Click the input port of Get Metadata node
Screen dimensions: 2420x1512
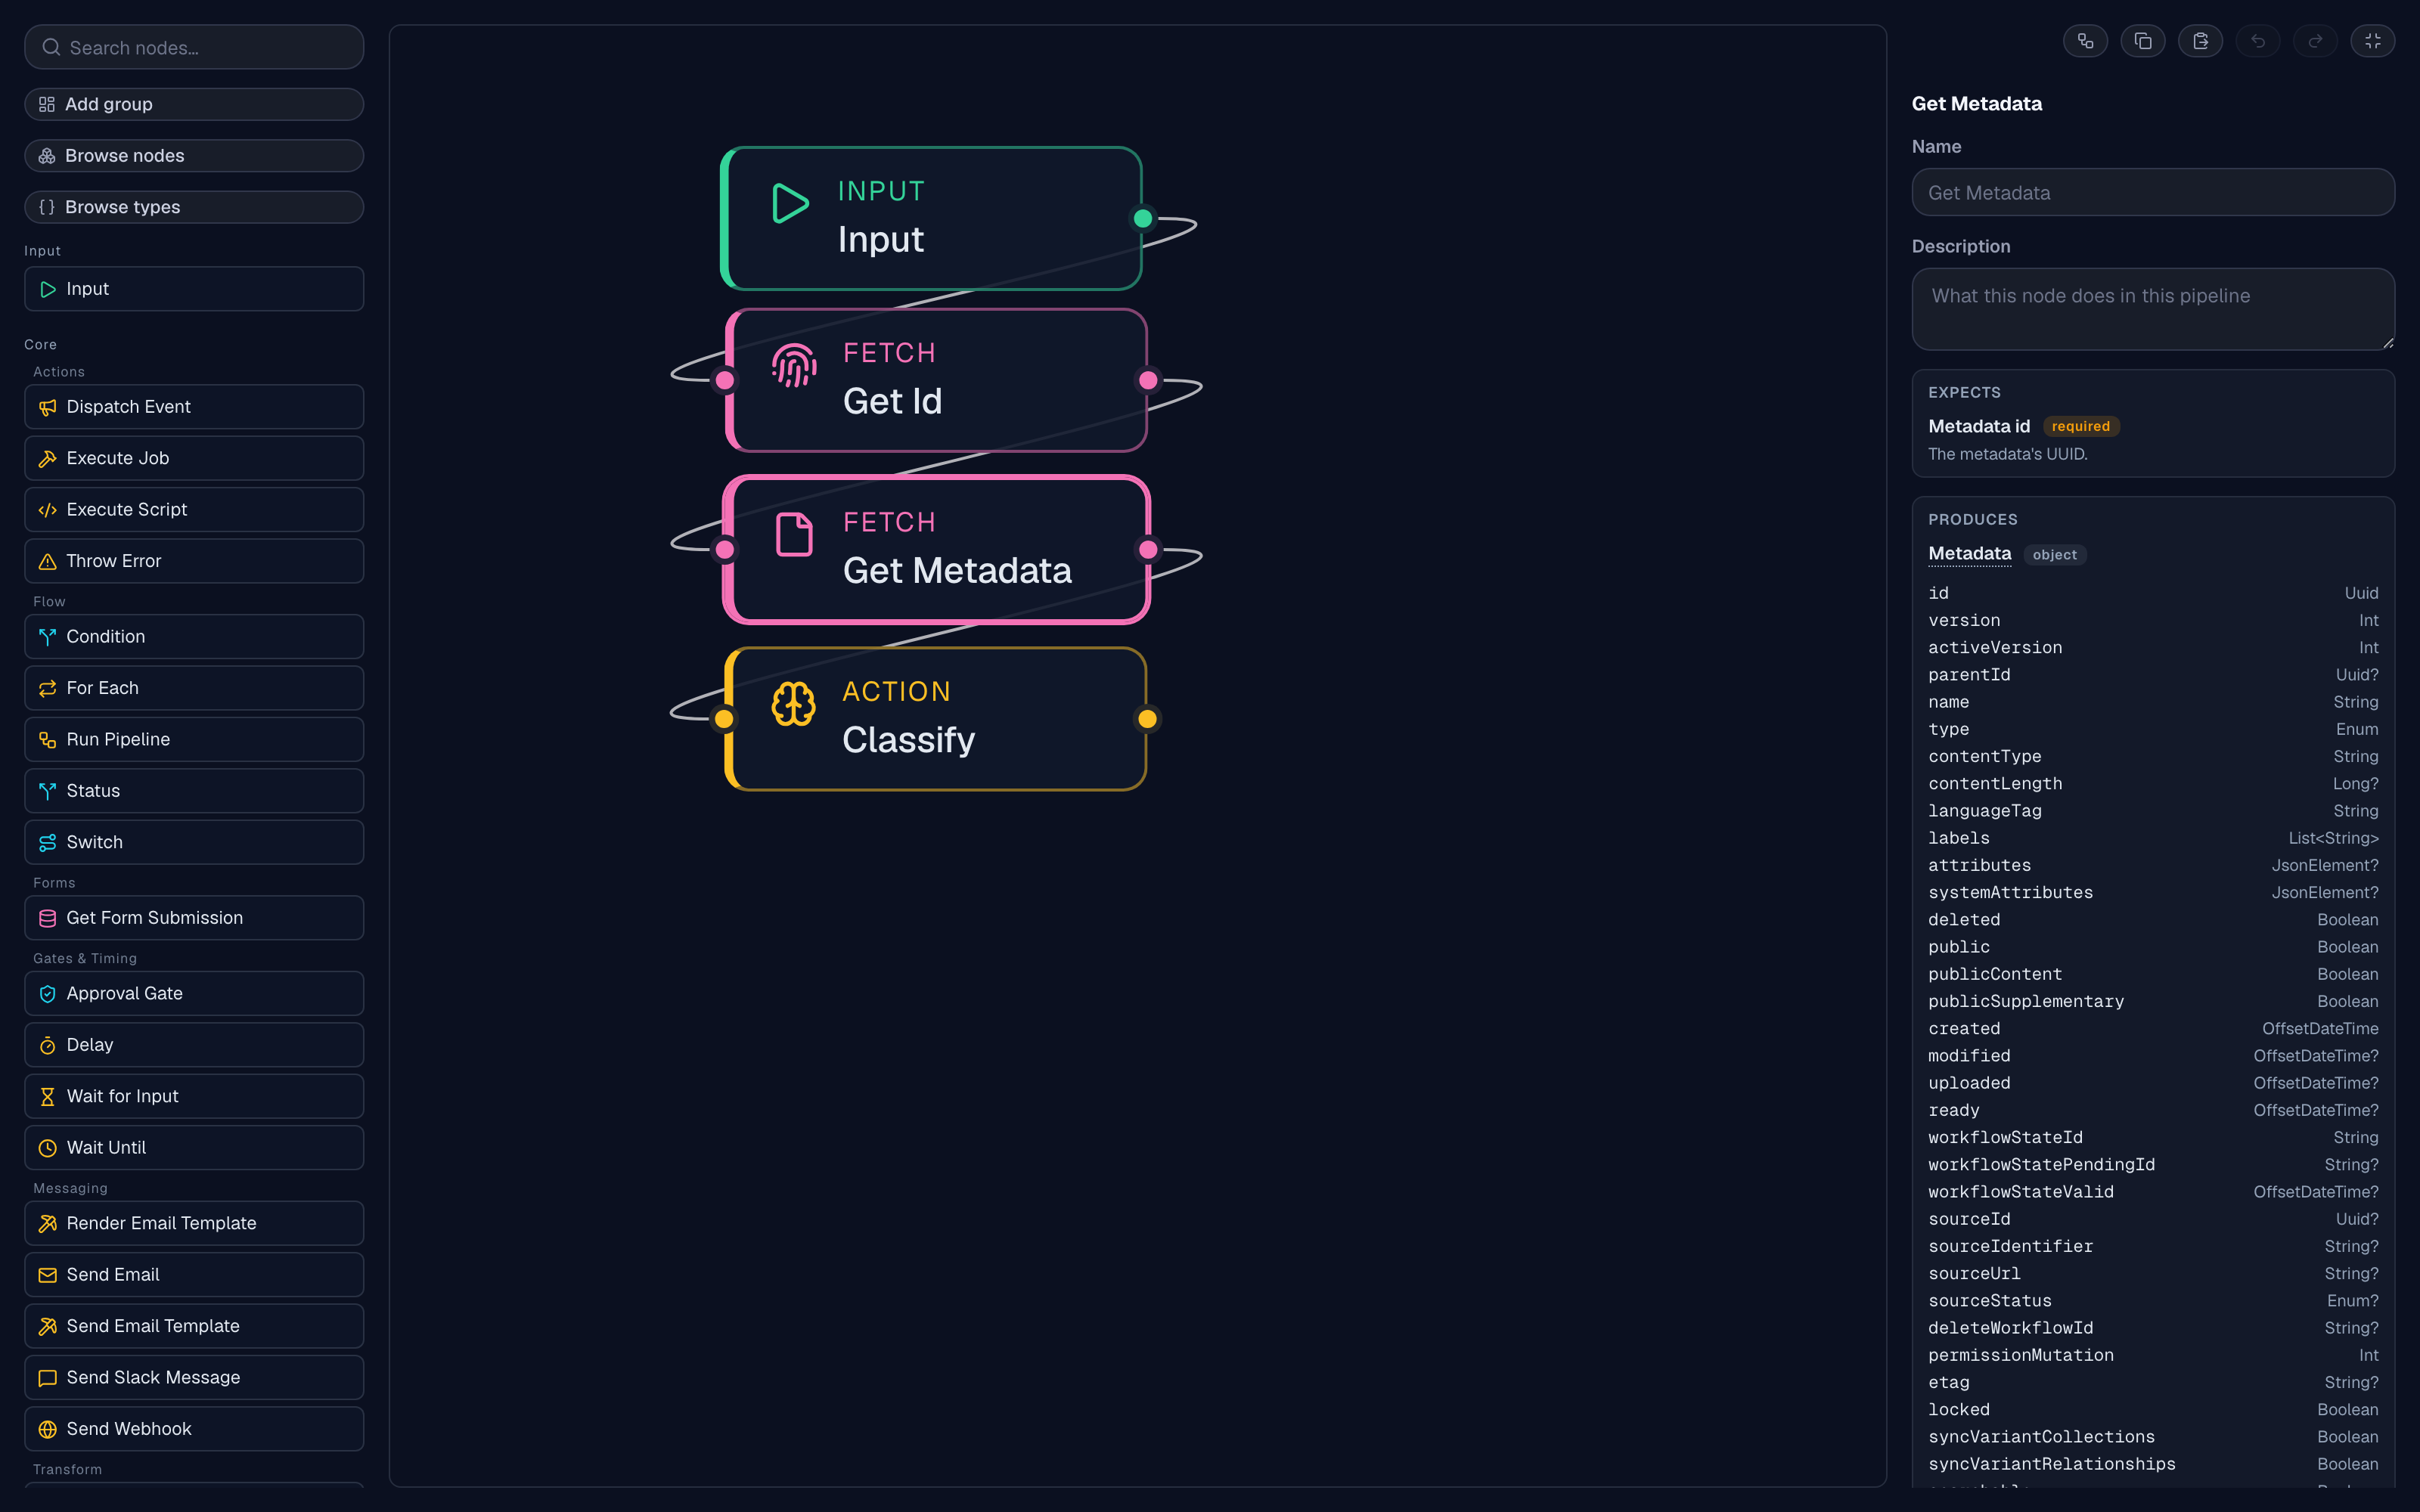coord(725,549)
